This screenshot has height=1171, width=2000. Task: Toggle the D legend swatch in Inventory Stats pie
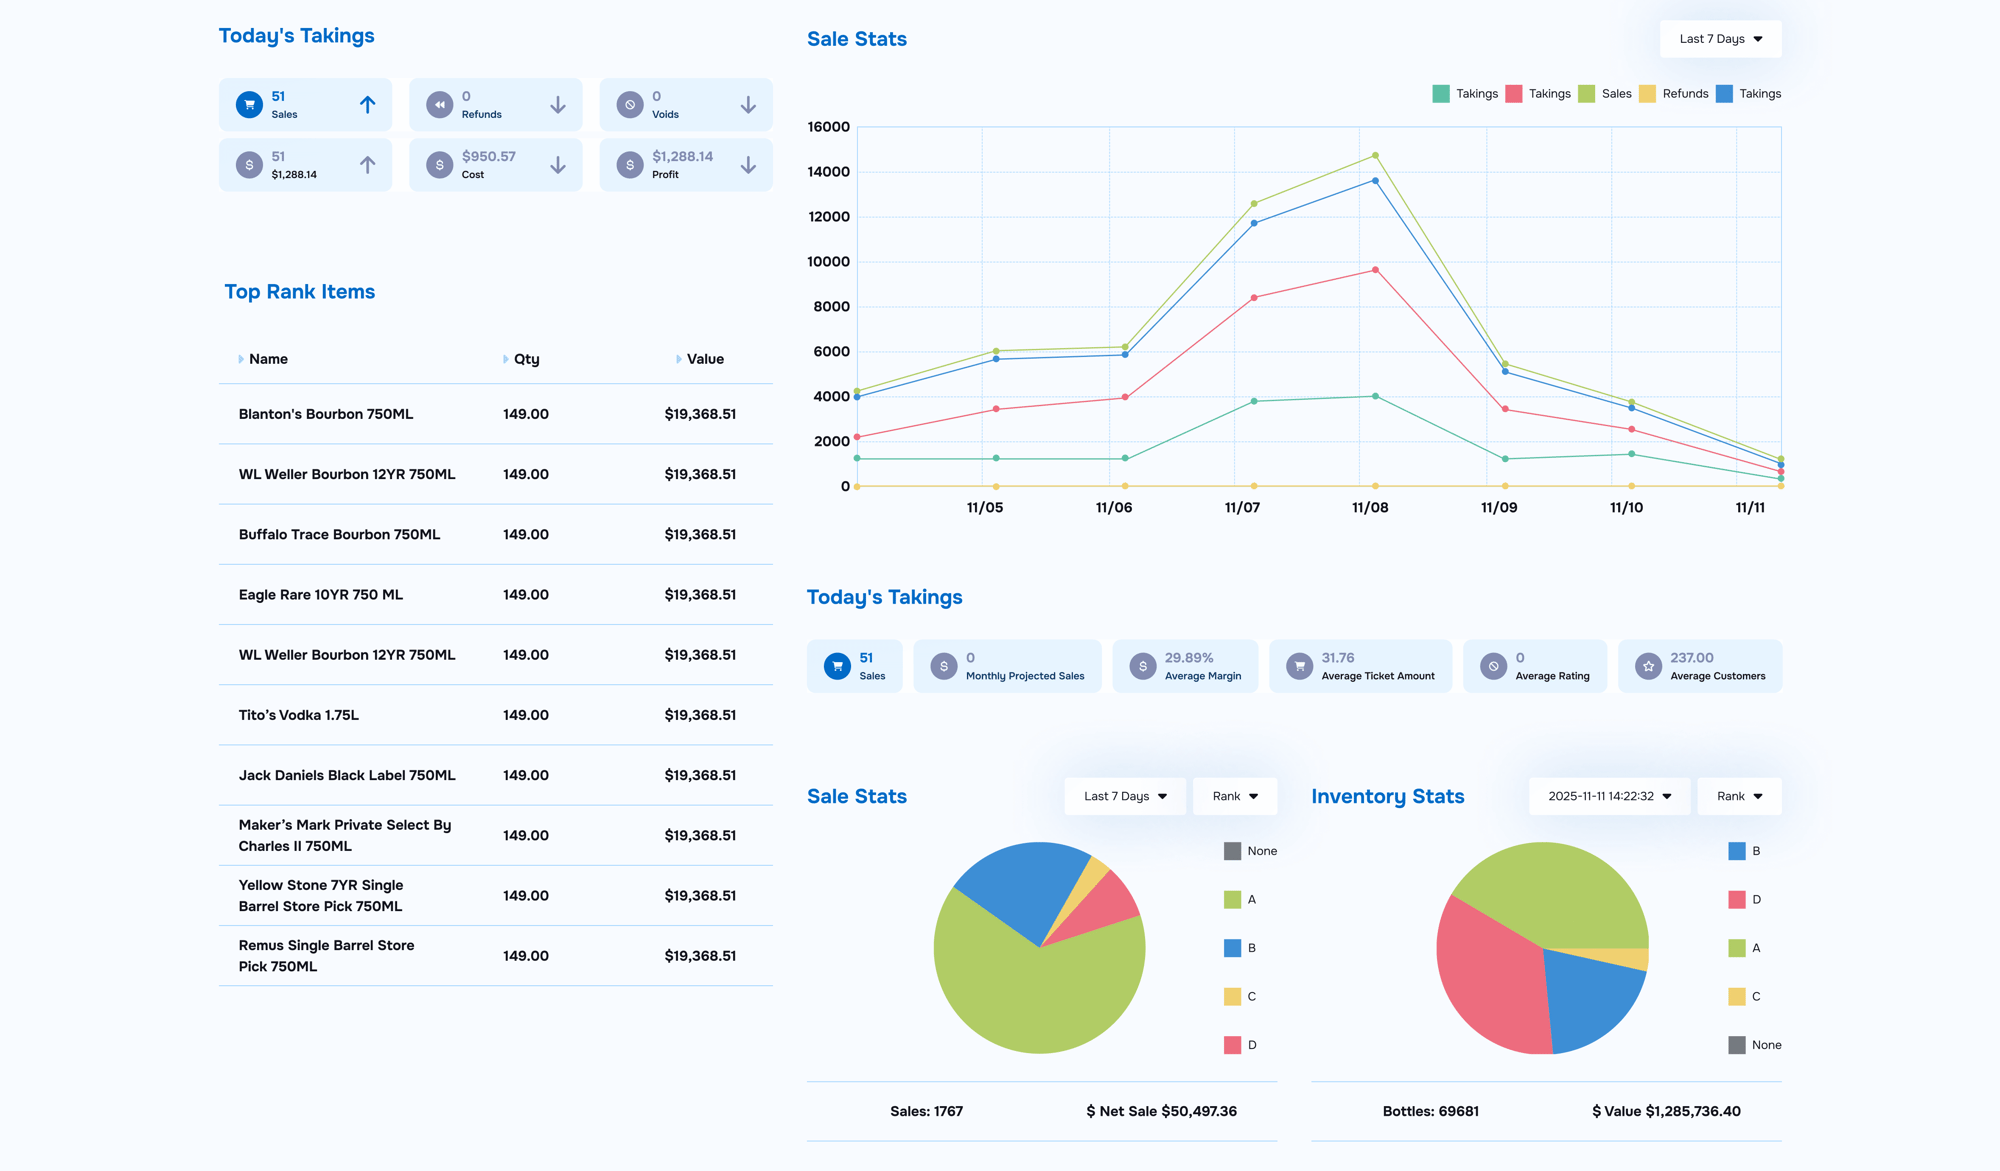1737,900
